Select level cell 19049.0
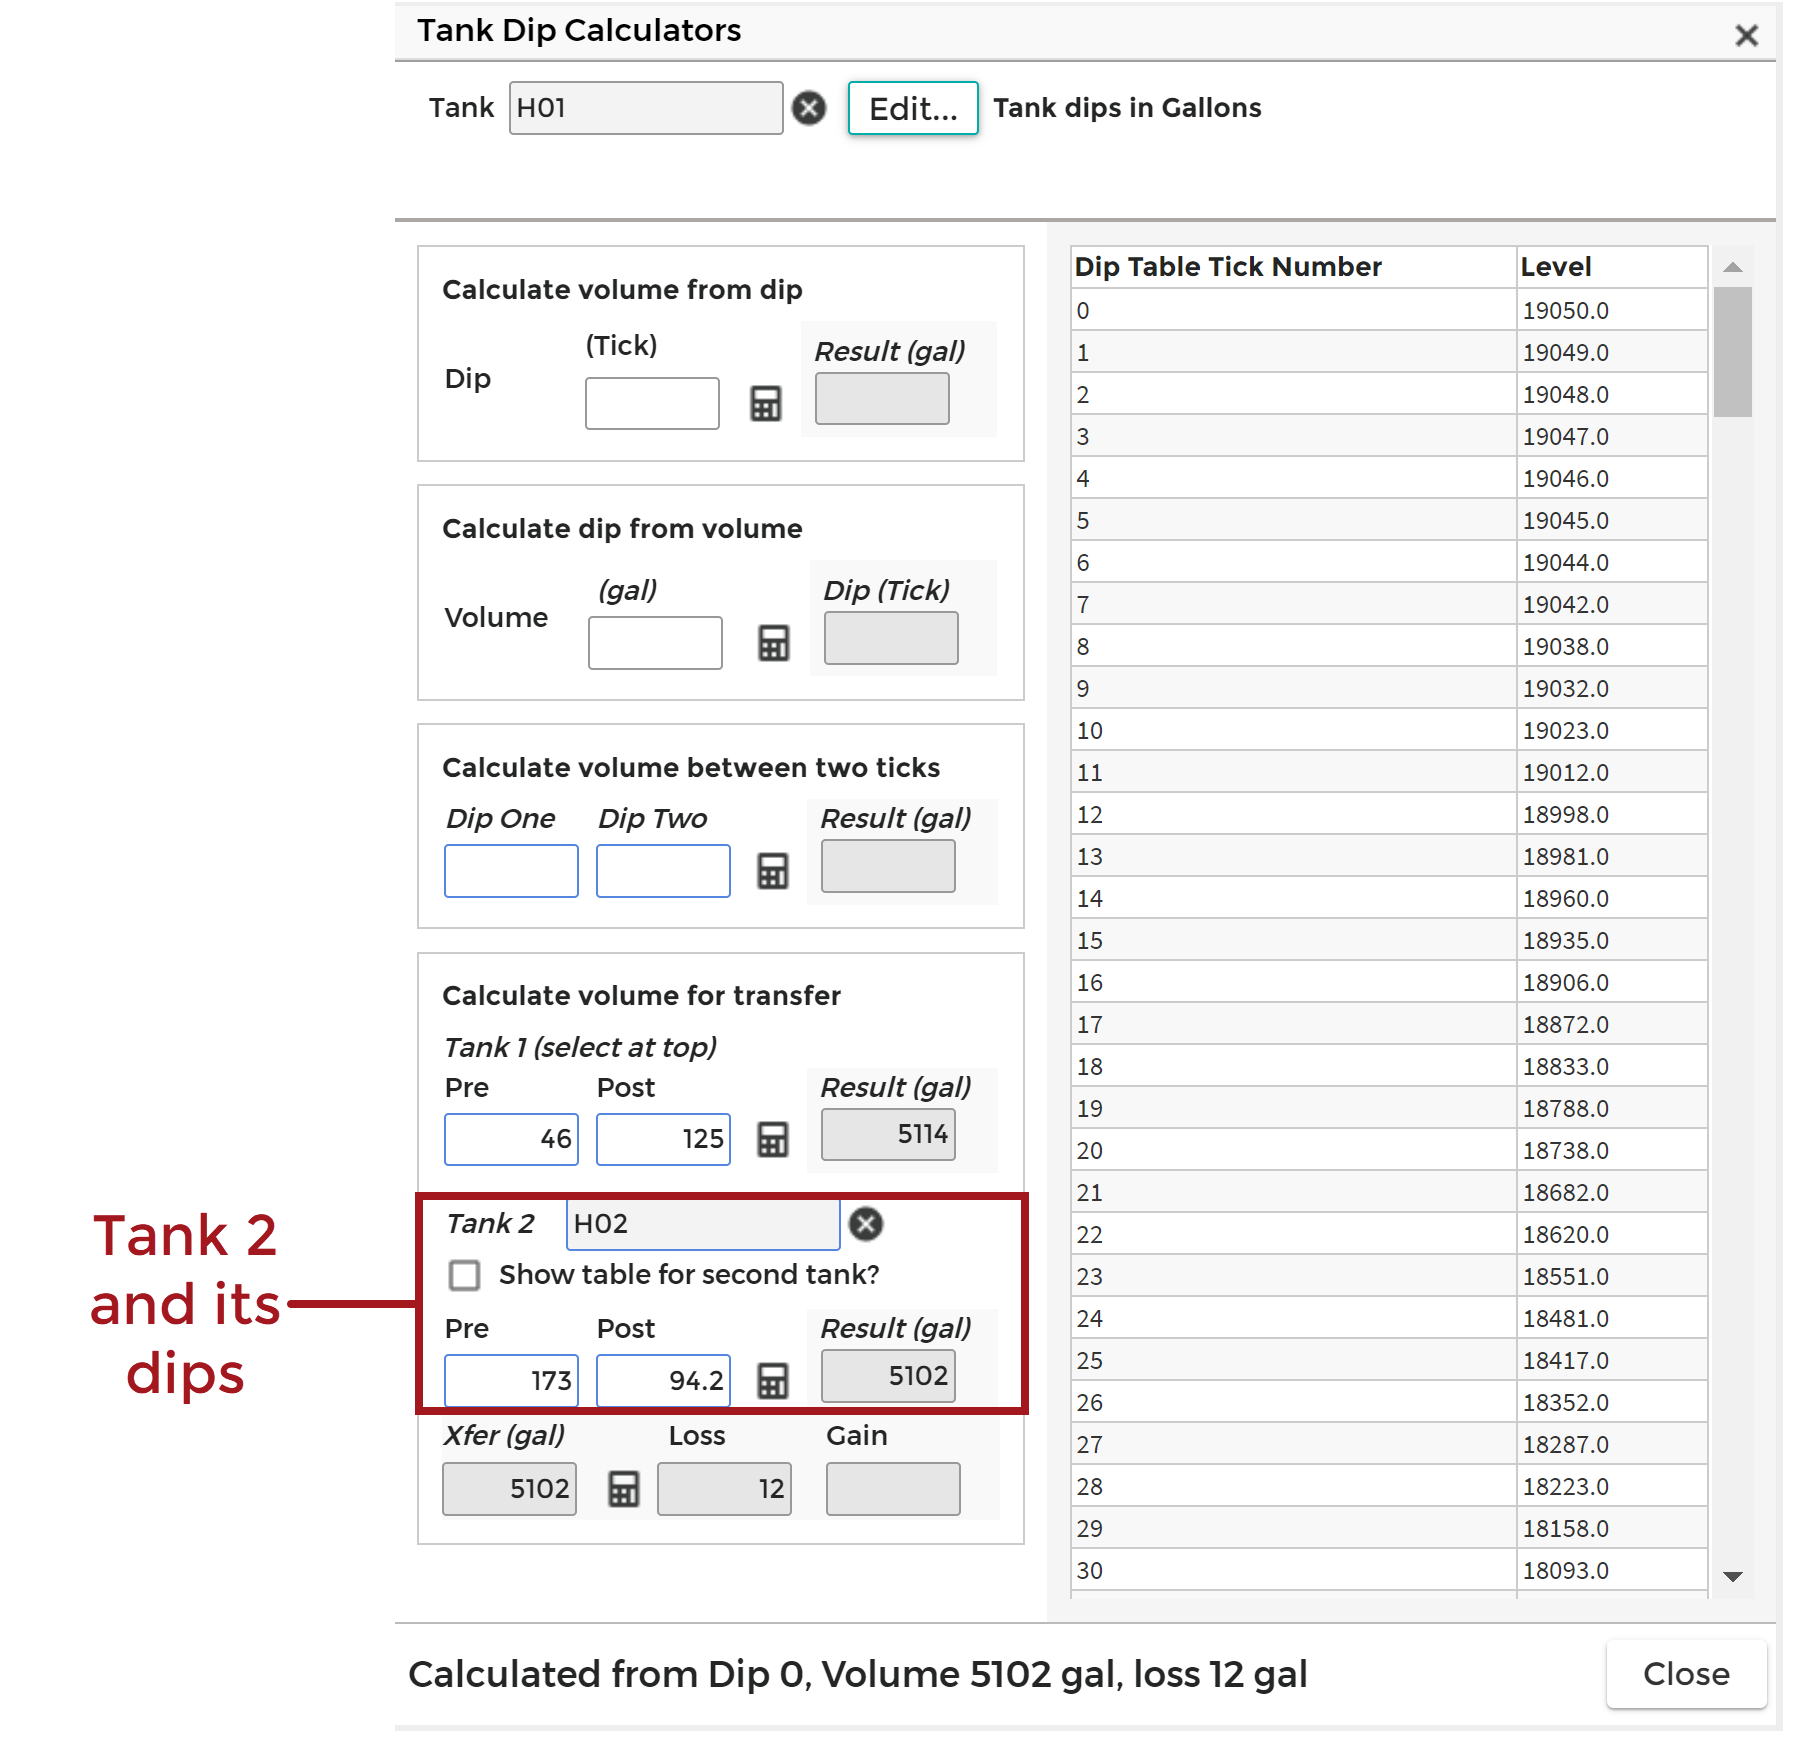The width and height of the screenshot is (1797, 1742). [1612, 353]
